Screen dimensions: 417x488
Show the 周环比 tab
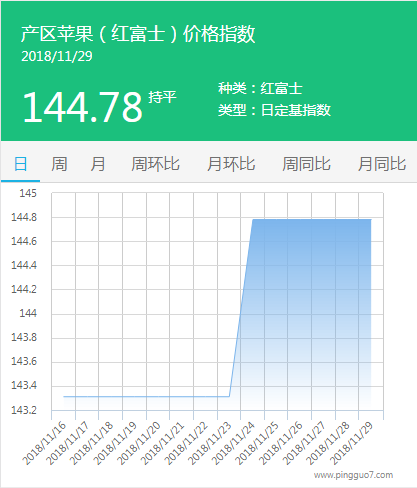pos(155,164)
